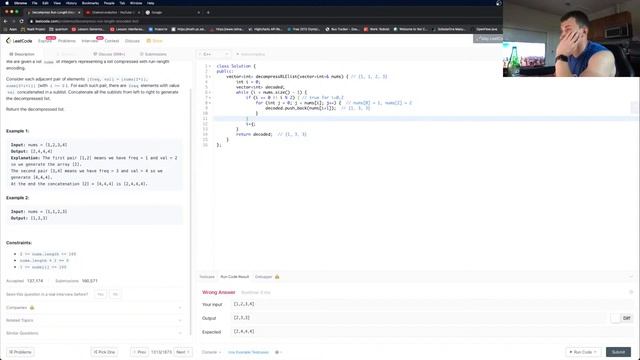Switch to the Description tab
The width and height of the screenshot is (640, 360).
tap(22, 54)
